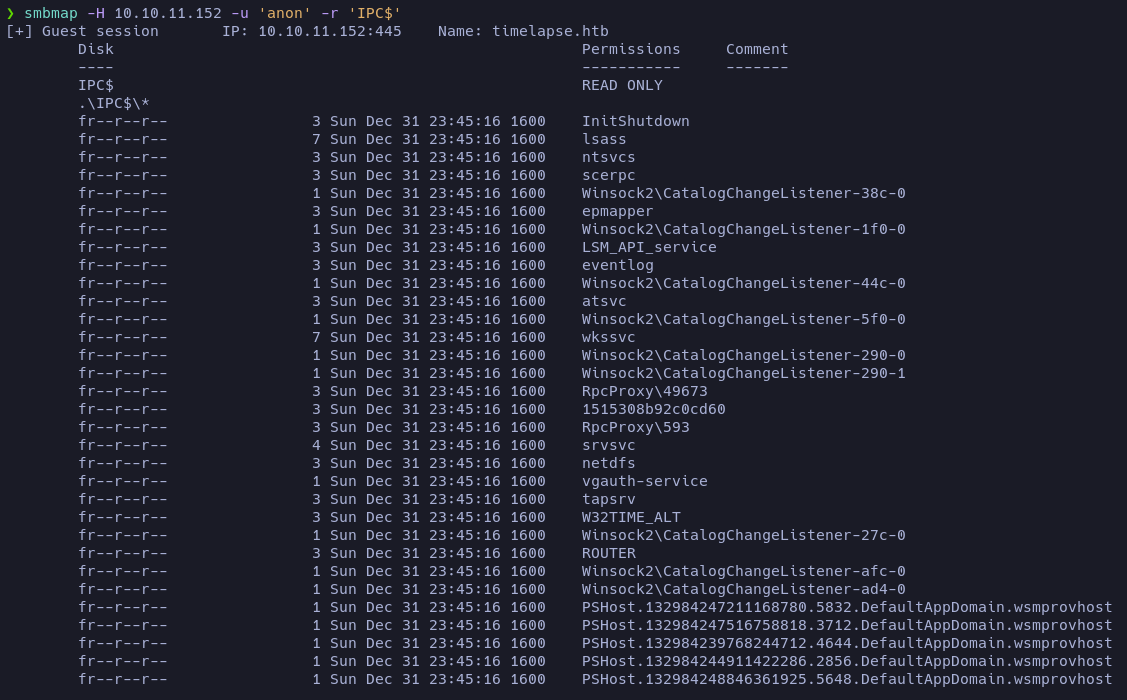Click the vgauth-service entry

click(x=644, y=481)
